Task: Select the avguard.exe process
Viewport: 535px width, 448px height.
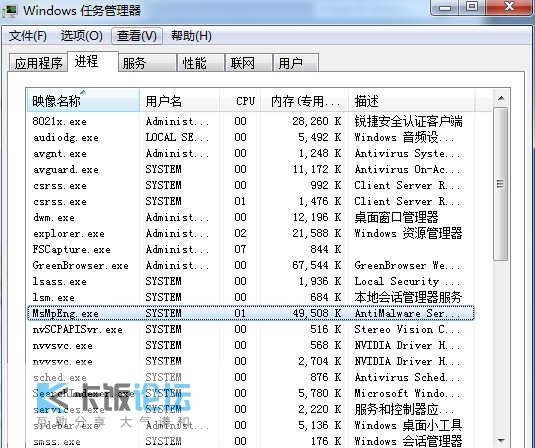Action: (250, 169)
